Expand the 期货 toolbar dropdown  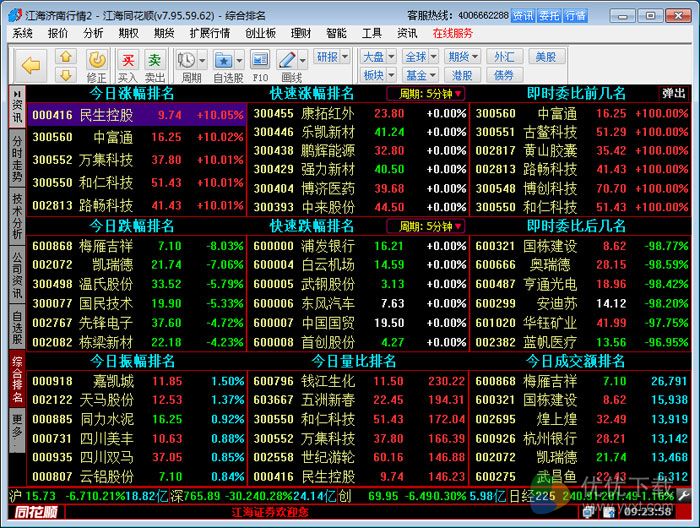click(x=475, y=57)
